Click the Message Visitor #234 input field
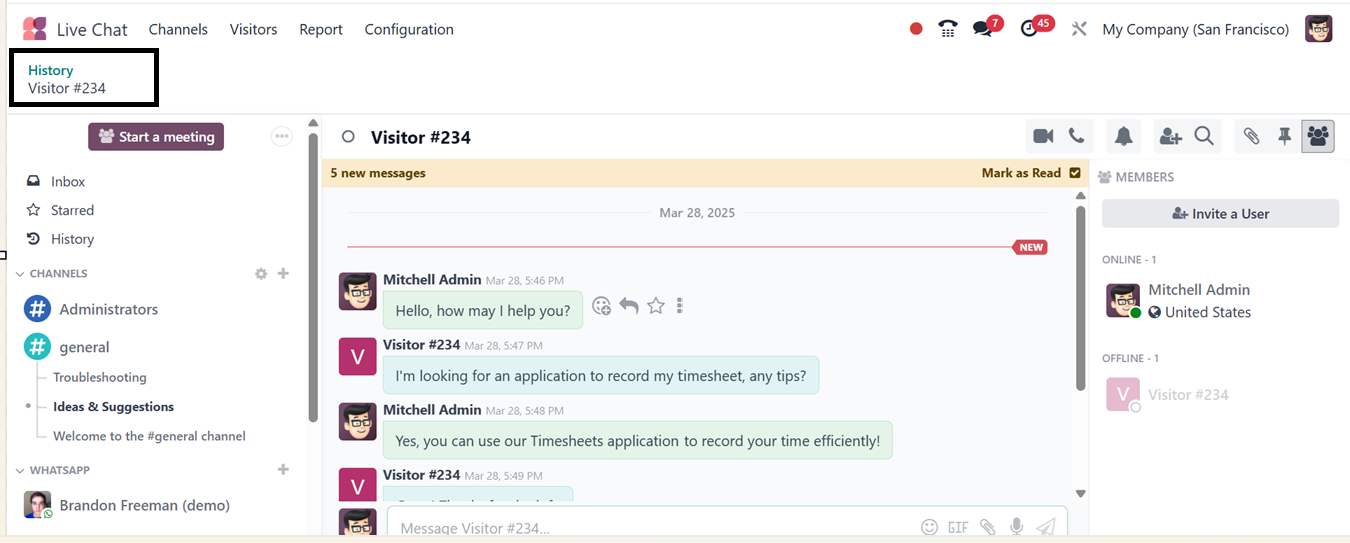Viewport: 1350px width, 543px height. [x=650, y=527]
